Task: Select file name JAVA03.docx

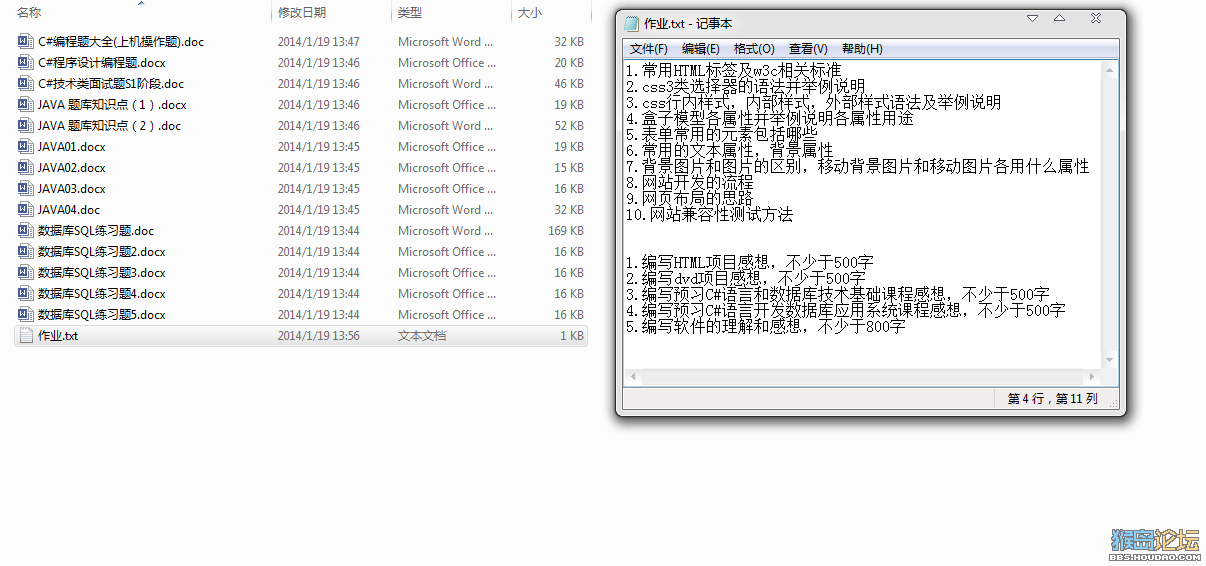Action: point(72,189)
